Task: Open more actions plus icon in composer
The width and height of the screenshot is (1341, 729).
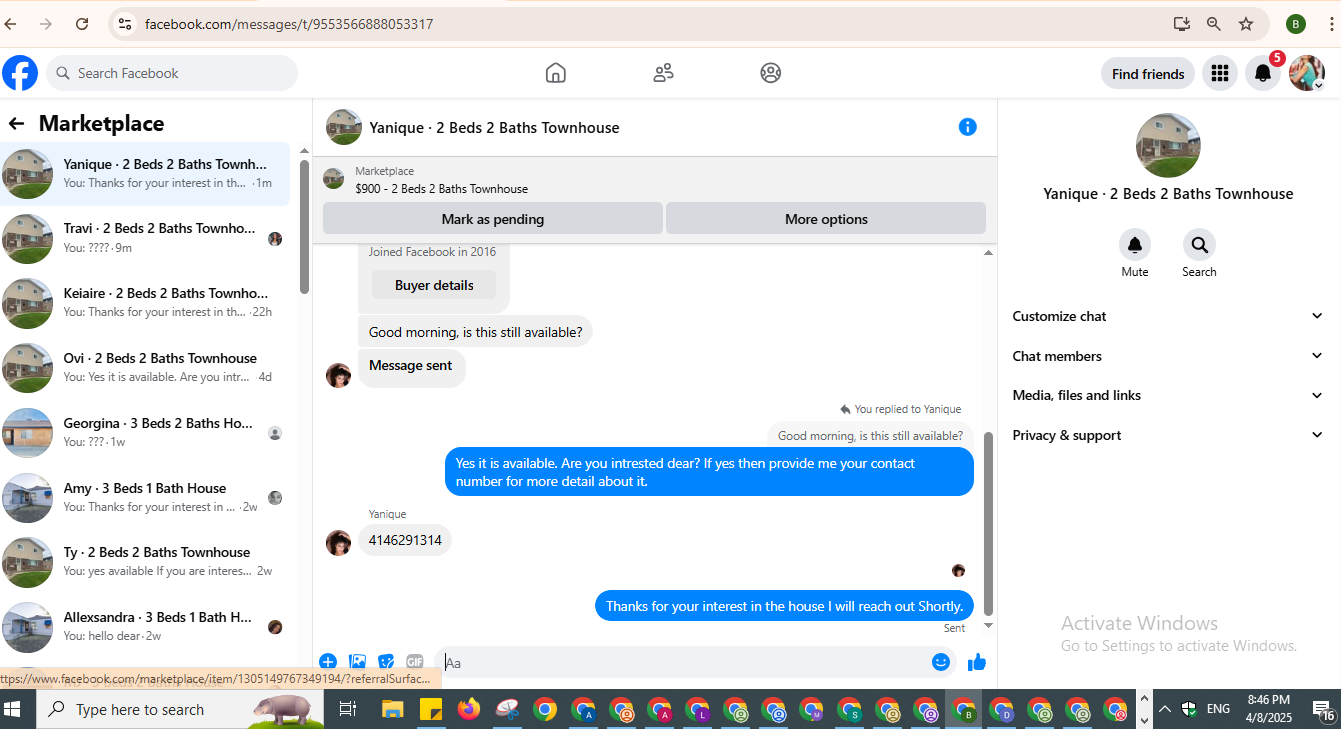Action: tap(328, 662)
